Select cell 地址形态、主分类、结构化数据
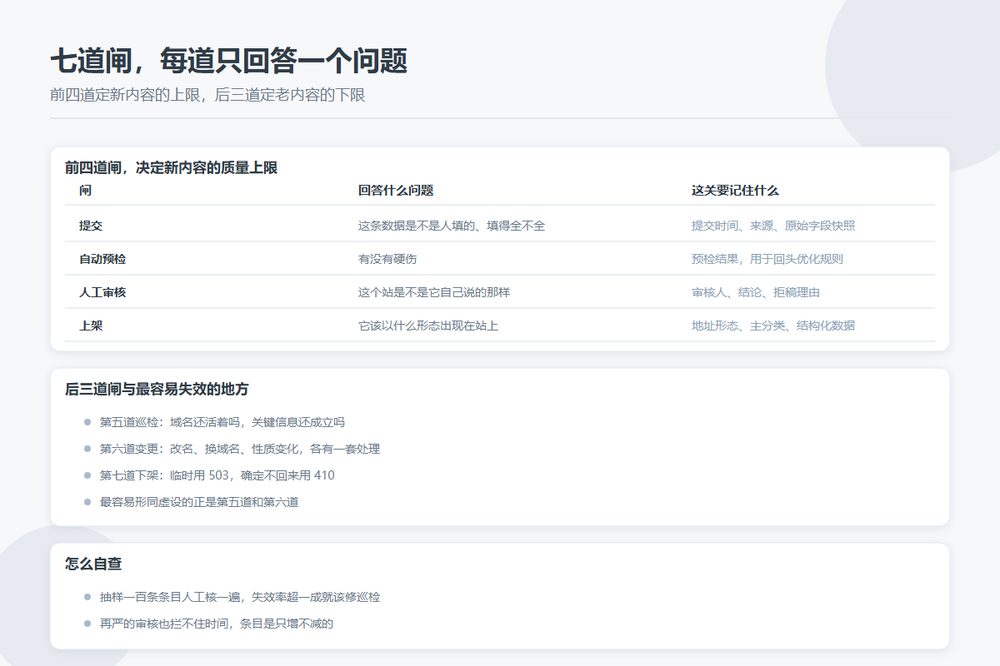1000x666 pixels. coord(773,325)
